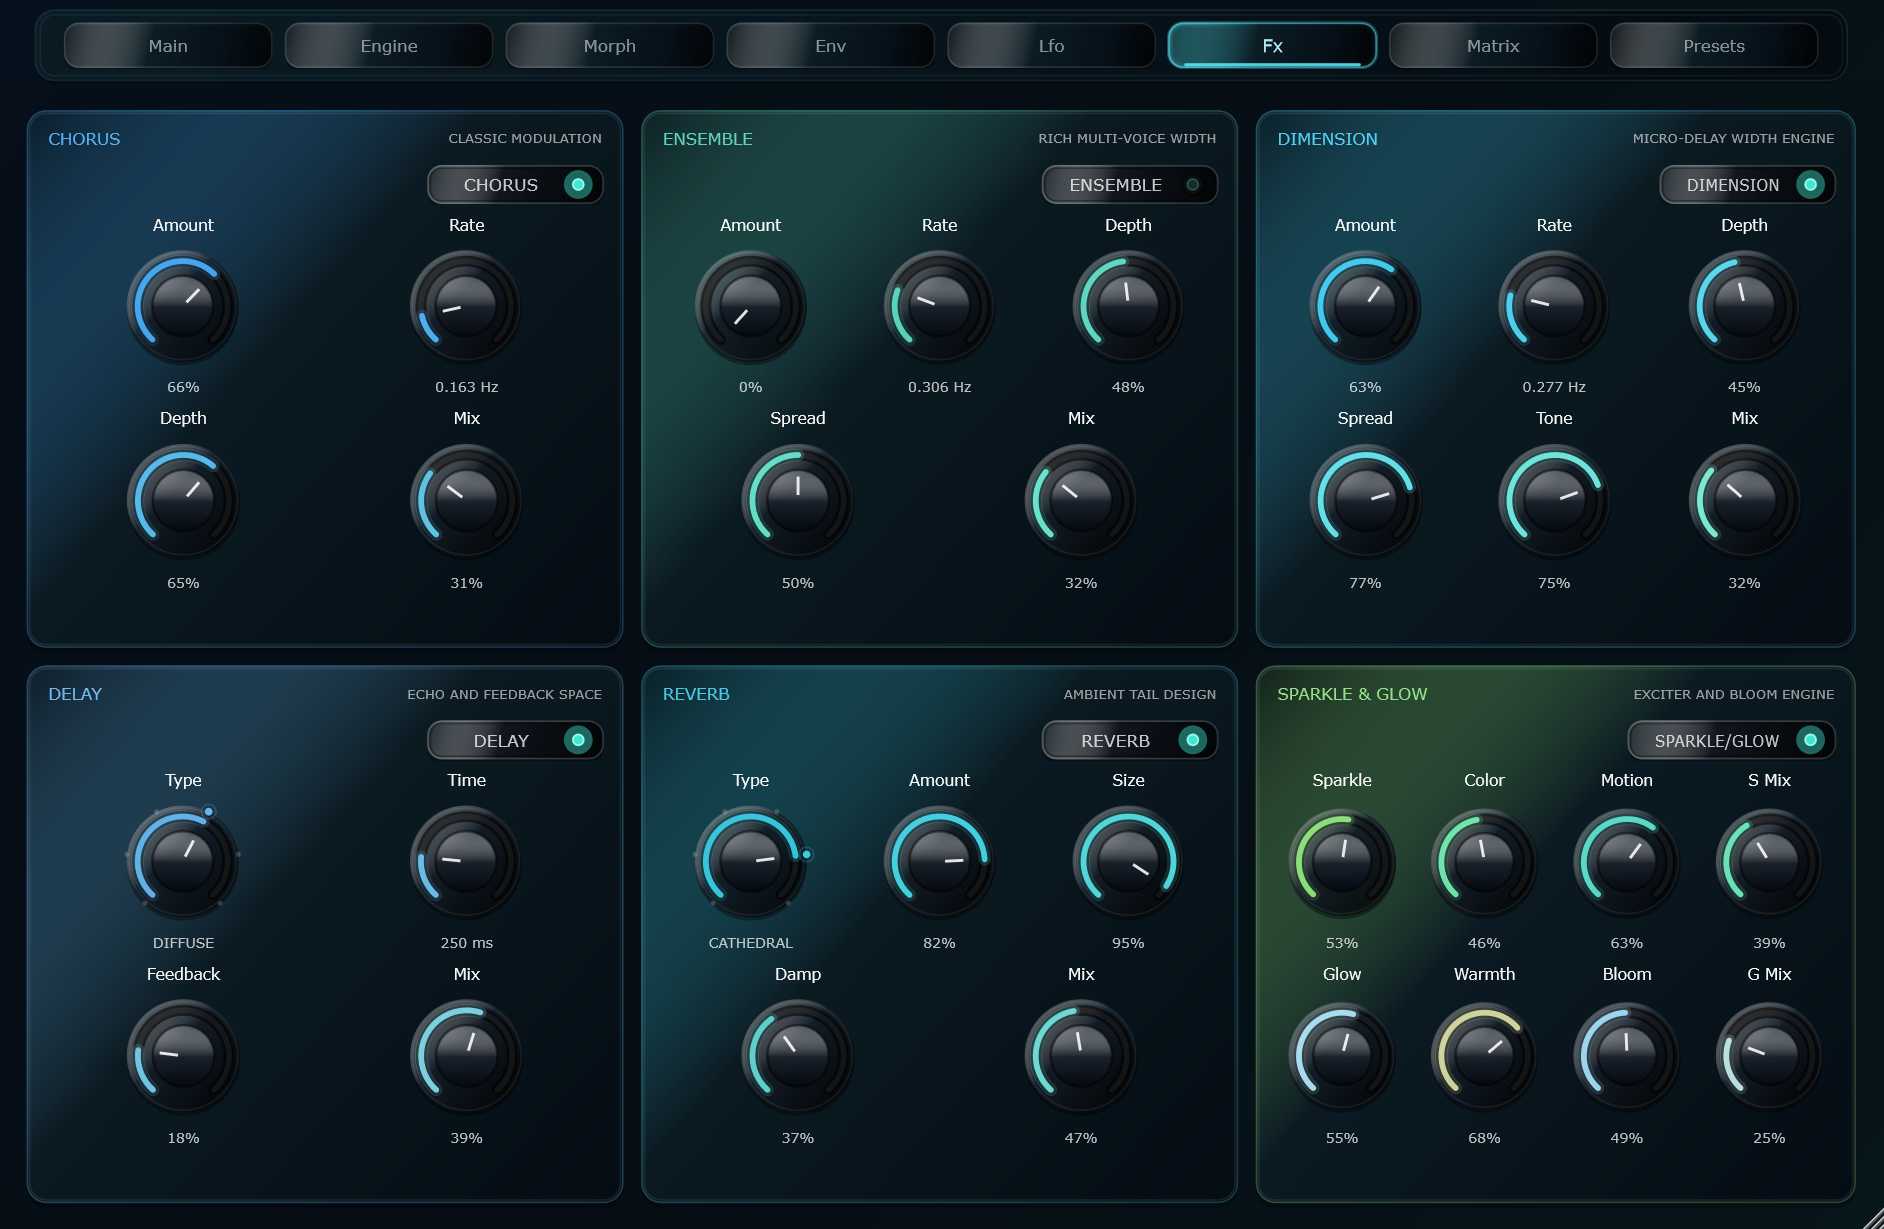The width and height of the screenshot is (1884, 1229).
Task: Click the Chorus Mix knob
Action: click(466, 500)
